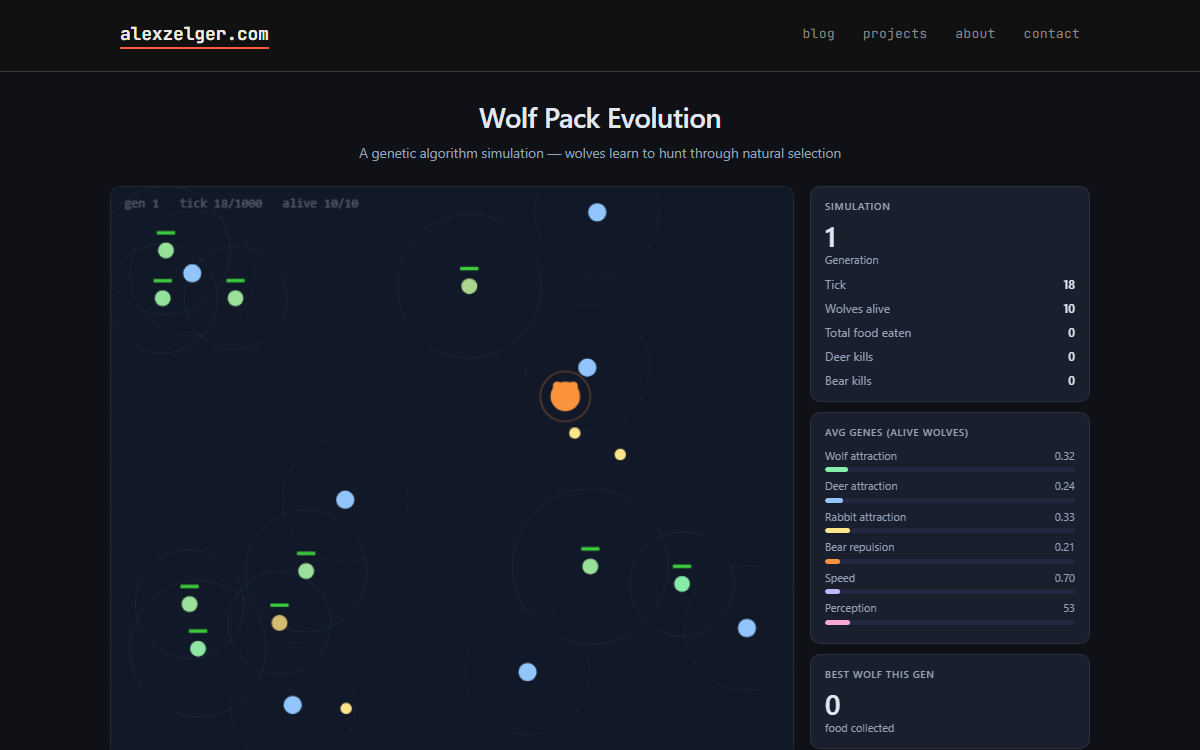Click the 'gen 1' canvas overlay label
Screen dimensions: 1200x750
(141, 203)
